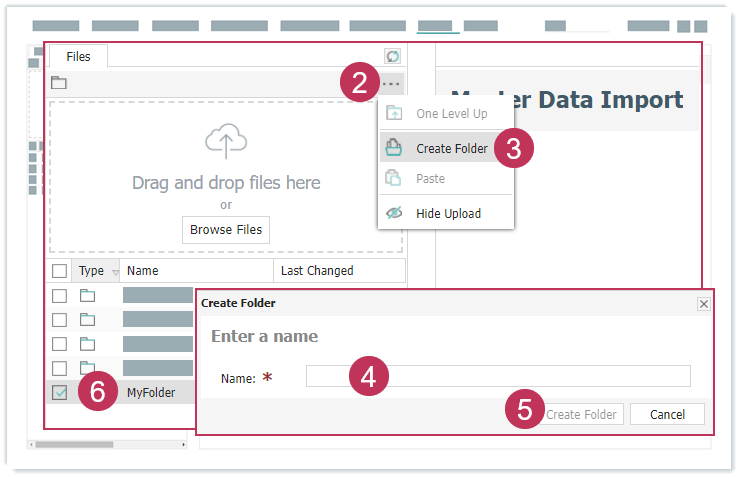Viewport: 741px width, 479px height.
Task: Click the refresh icon beside Files tab
Action: [392, 57]
